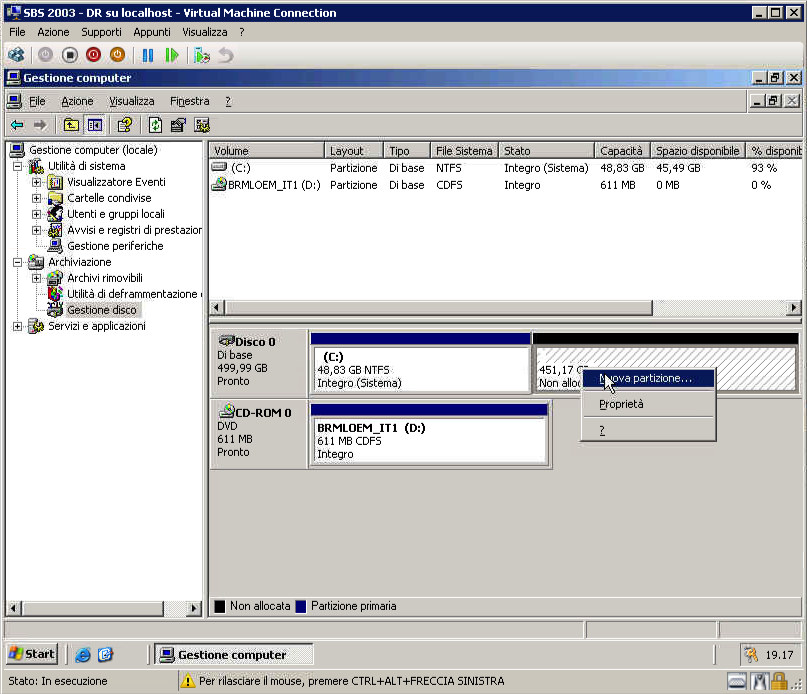The height and width of the screenshot is (694, 807).
Task: Click the Back arrow in Gestione computer
Action: (x=17, y=125)
